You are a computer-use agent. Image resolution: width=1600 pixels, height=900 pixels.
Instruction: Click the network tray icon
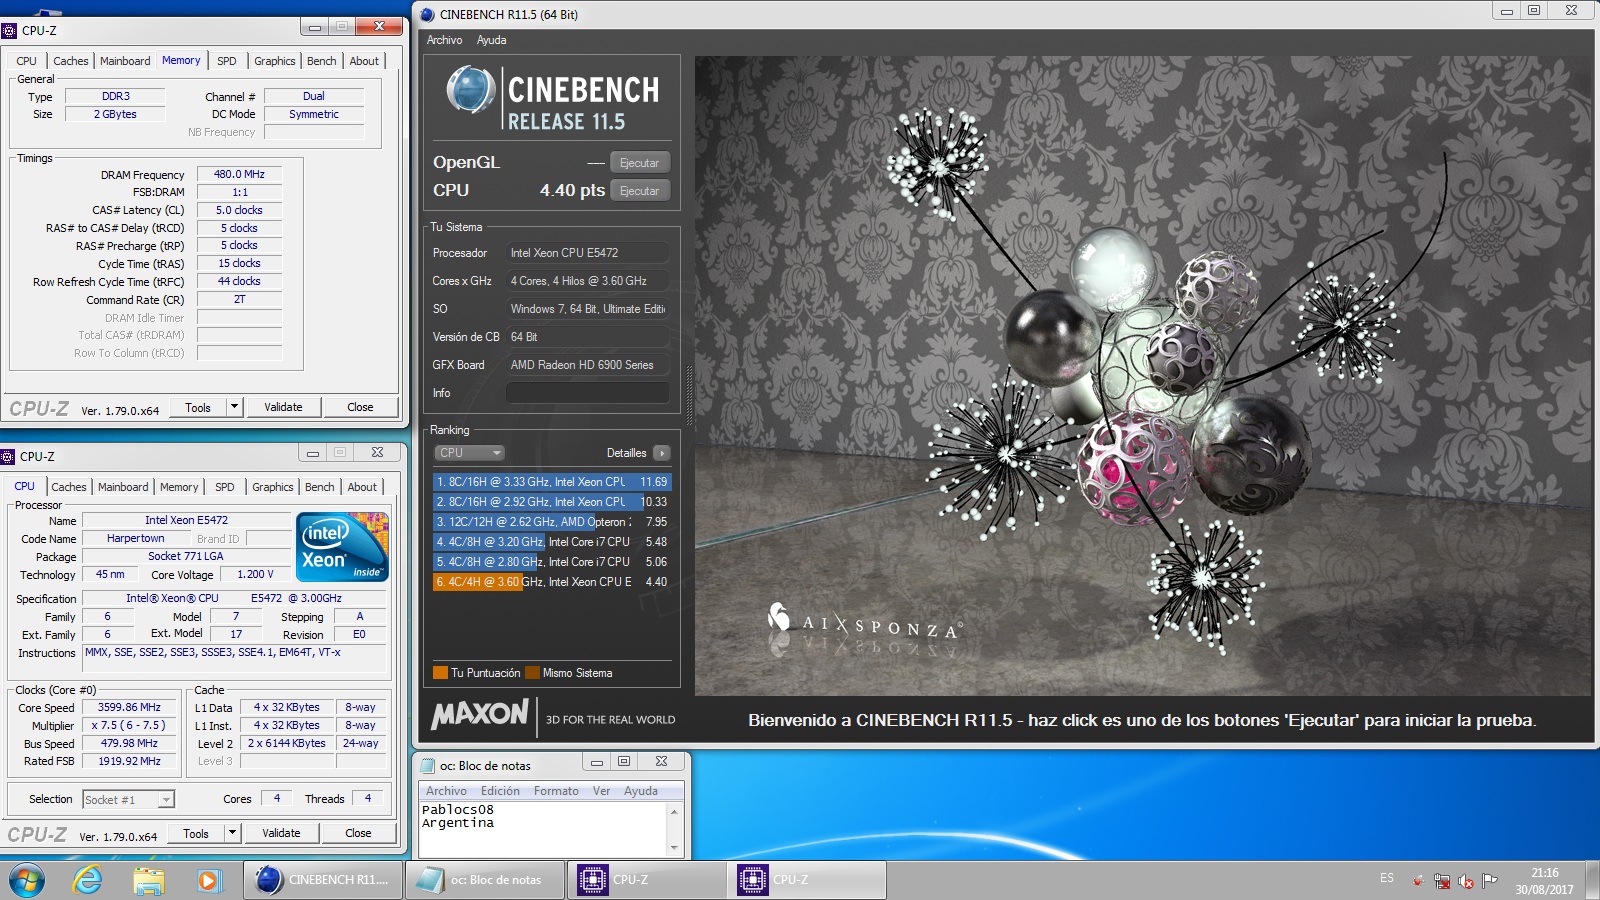pos(1442,881)
